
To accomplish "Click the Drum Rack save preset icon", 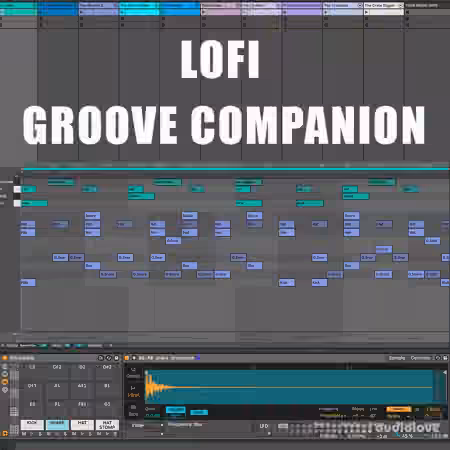I will 116,358.
